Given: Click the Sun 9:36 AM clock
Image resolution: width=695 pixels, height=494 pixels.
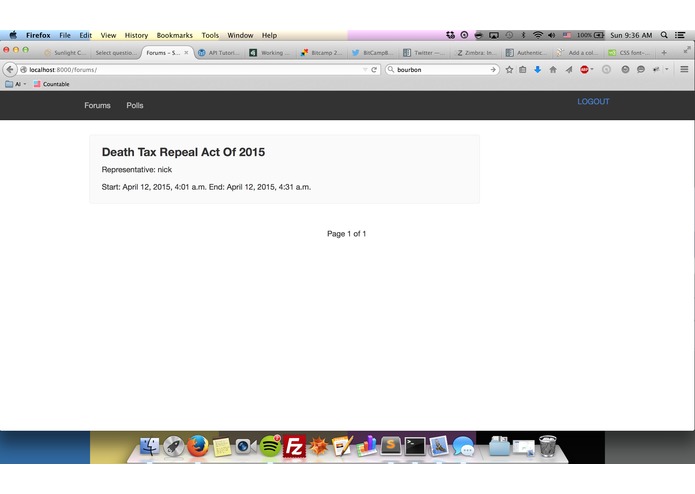Looking at the screenshot, I should click(x=631, y=35).
